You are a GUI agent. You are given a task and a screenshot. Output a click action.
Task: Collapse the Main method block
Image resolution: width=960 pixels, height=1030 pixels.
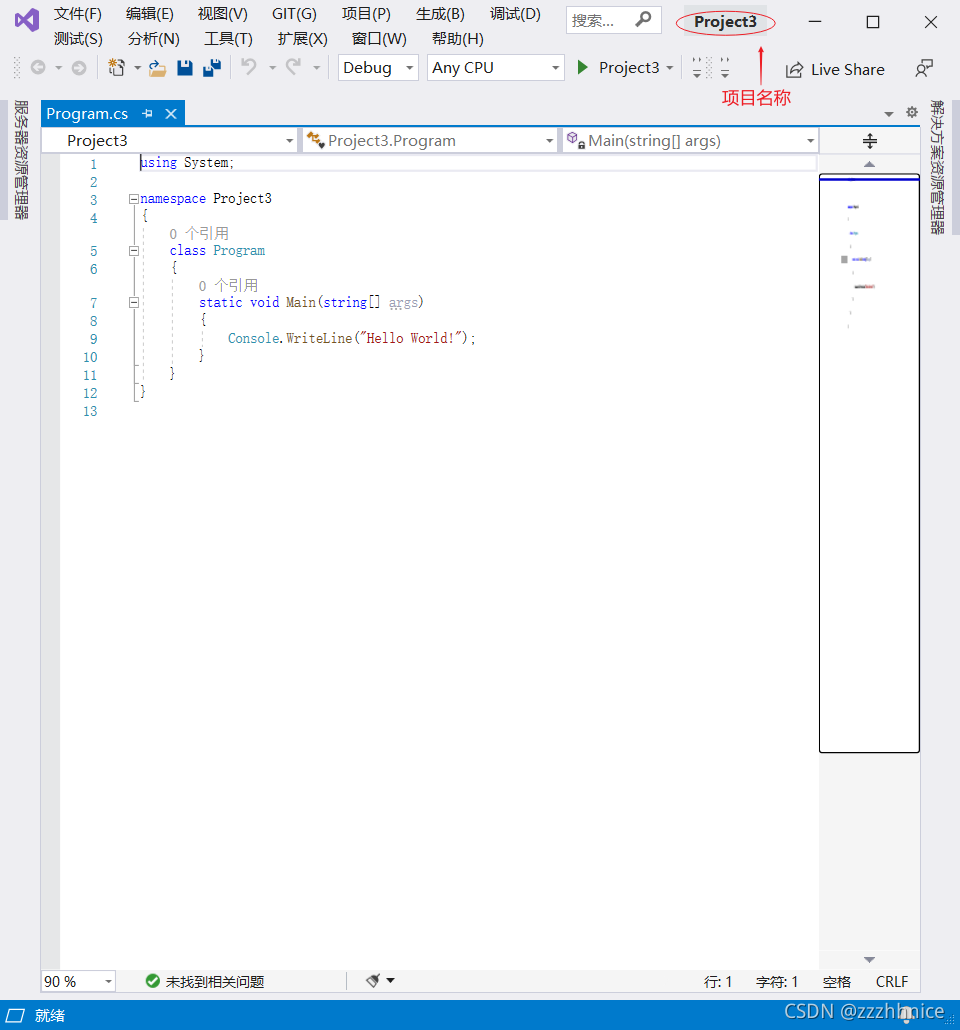click(133, 302)
